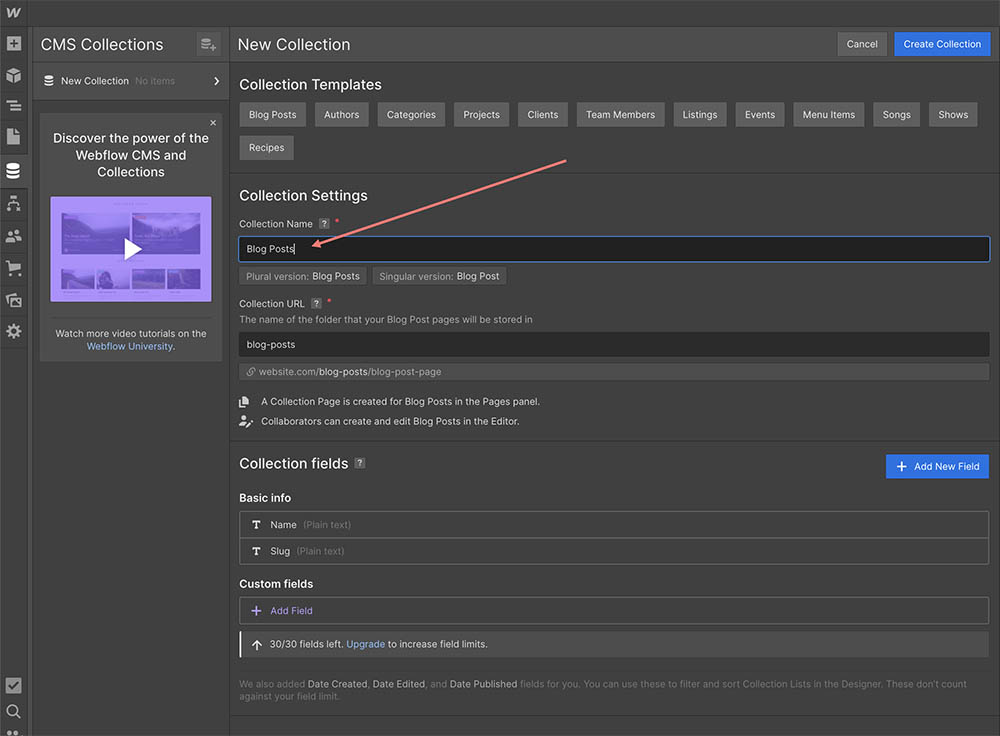Open the Audit checkmark panel

pos(13,685)
